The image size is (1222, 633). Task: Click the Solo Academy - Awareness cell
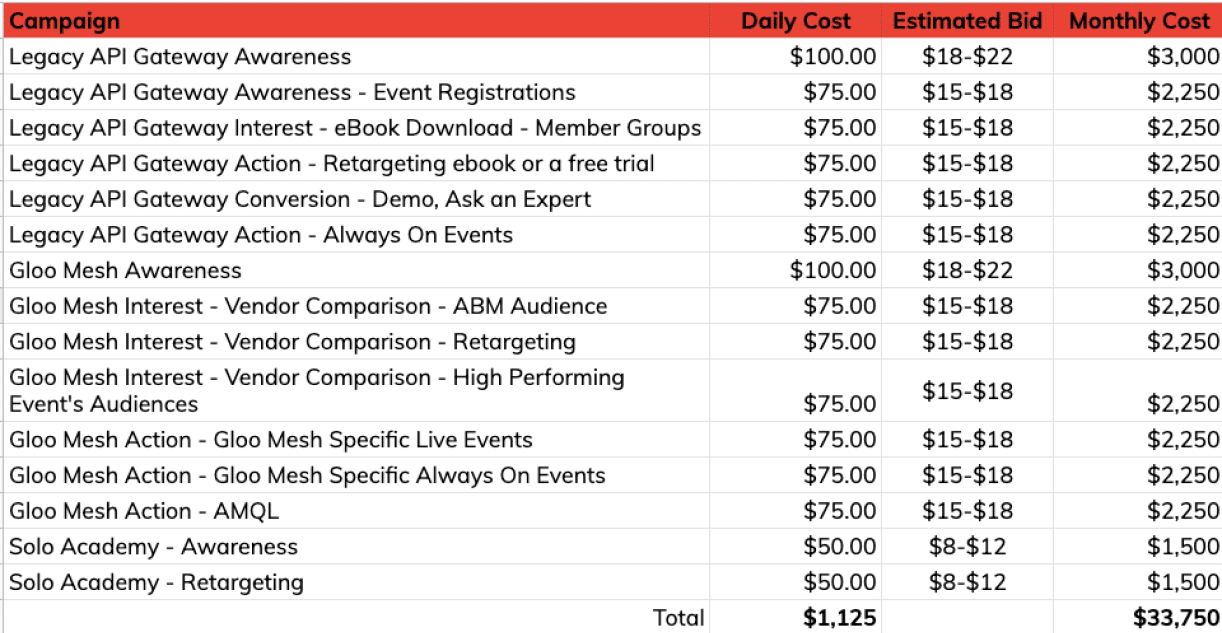pos(154,547)
